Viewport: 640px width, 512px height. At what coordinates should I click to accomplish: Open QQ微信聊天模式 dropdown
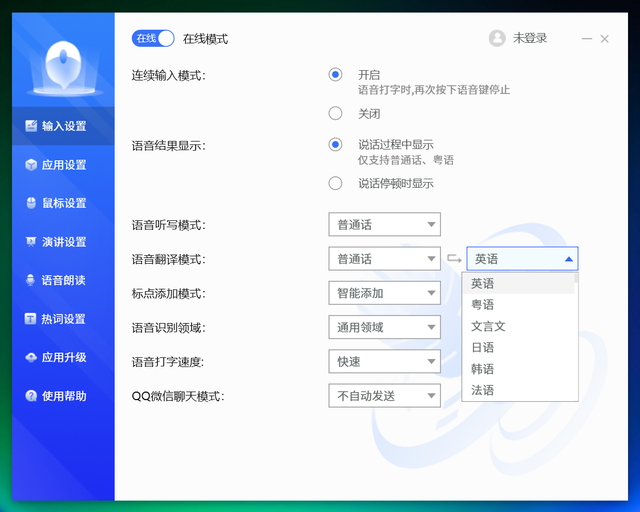point(384,396)
